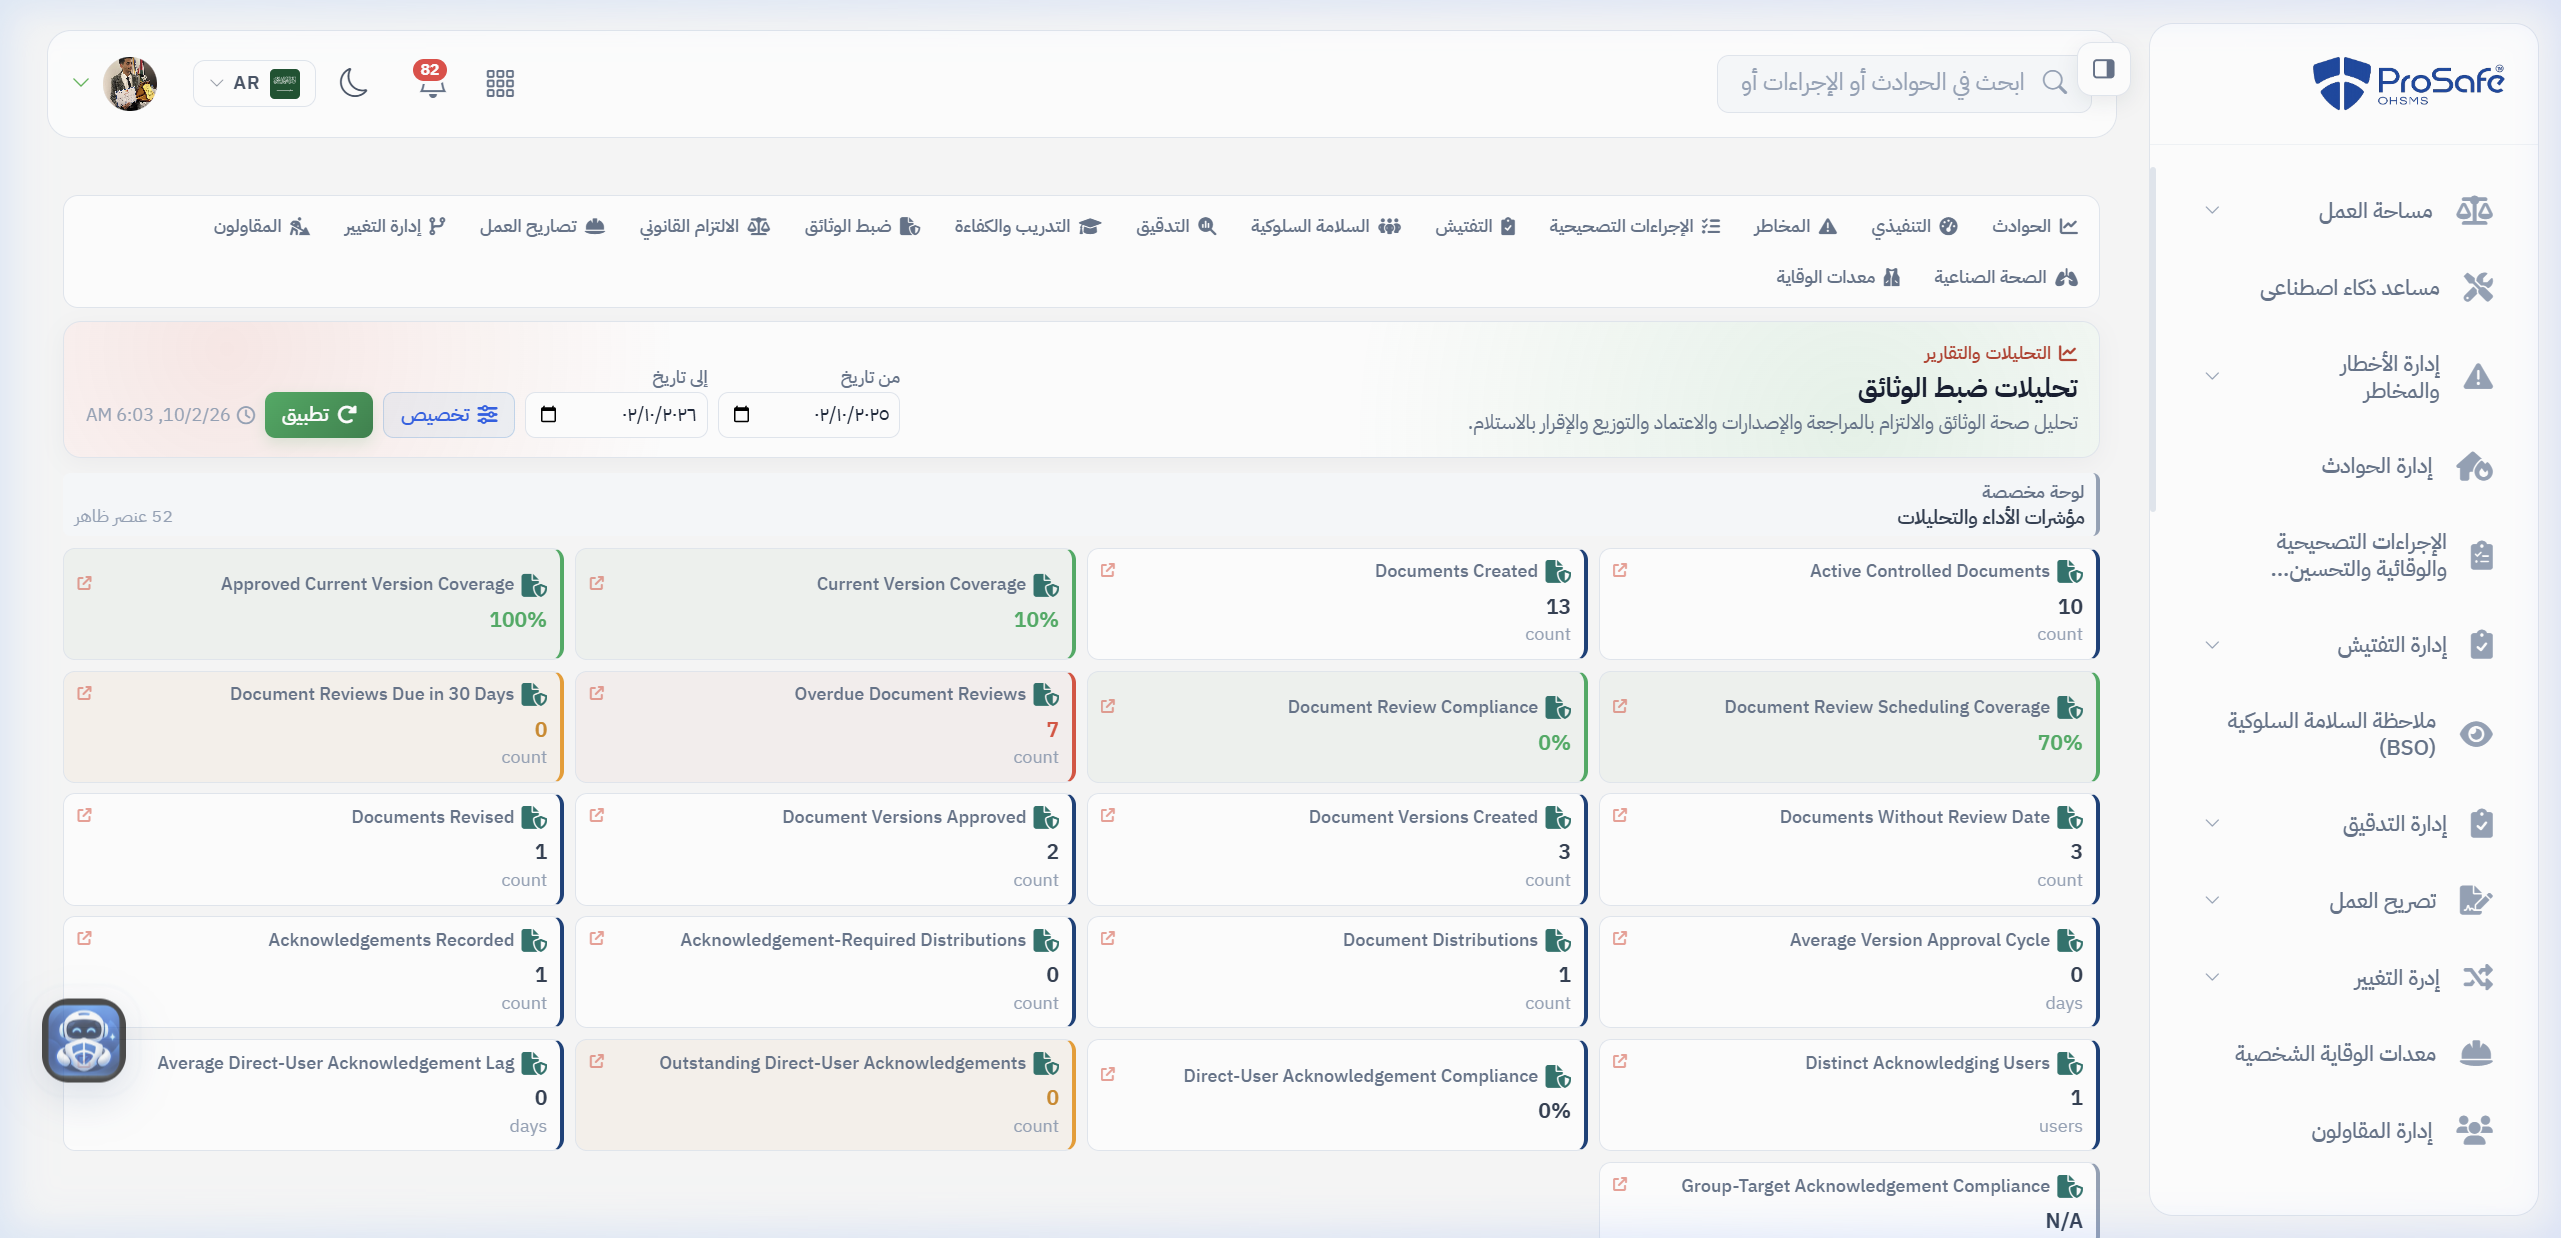Click the 'تخصيص' customize button
The width and height of the screenshot is (2561, 1238).
click(x=449, y=415)
